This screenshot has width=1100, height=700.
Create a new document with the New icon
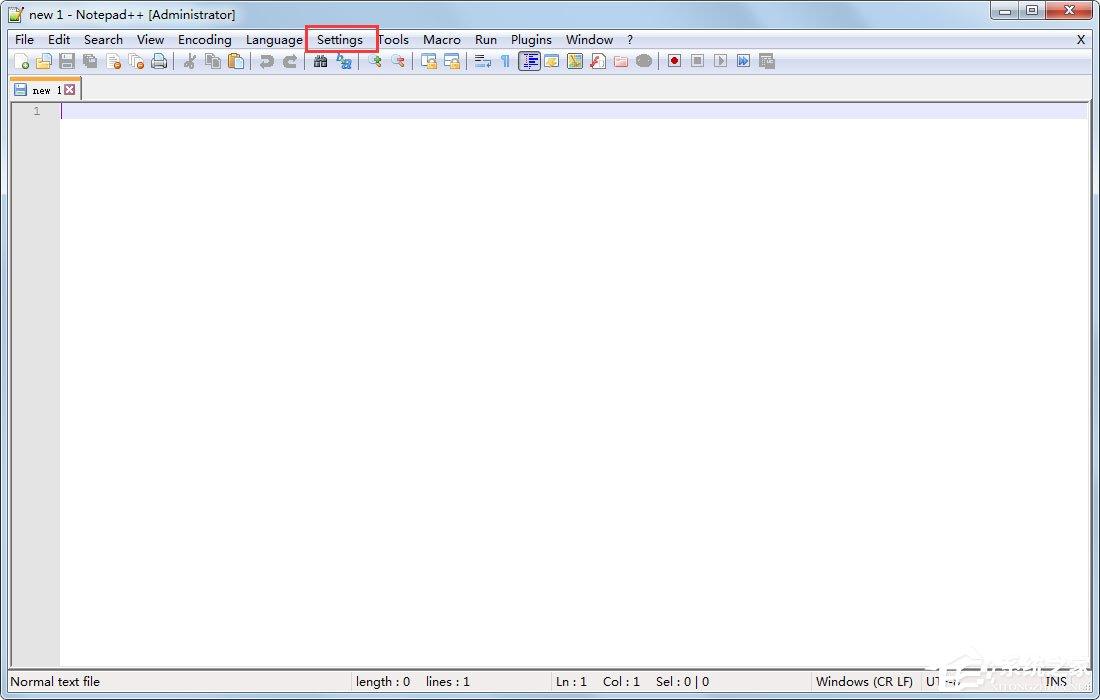(x=22, y=62)
